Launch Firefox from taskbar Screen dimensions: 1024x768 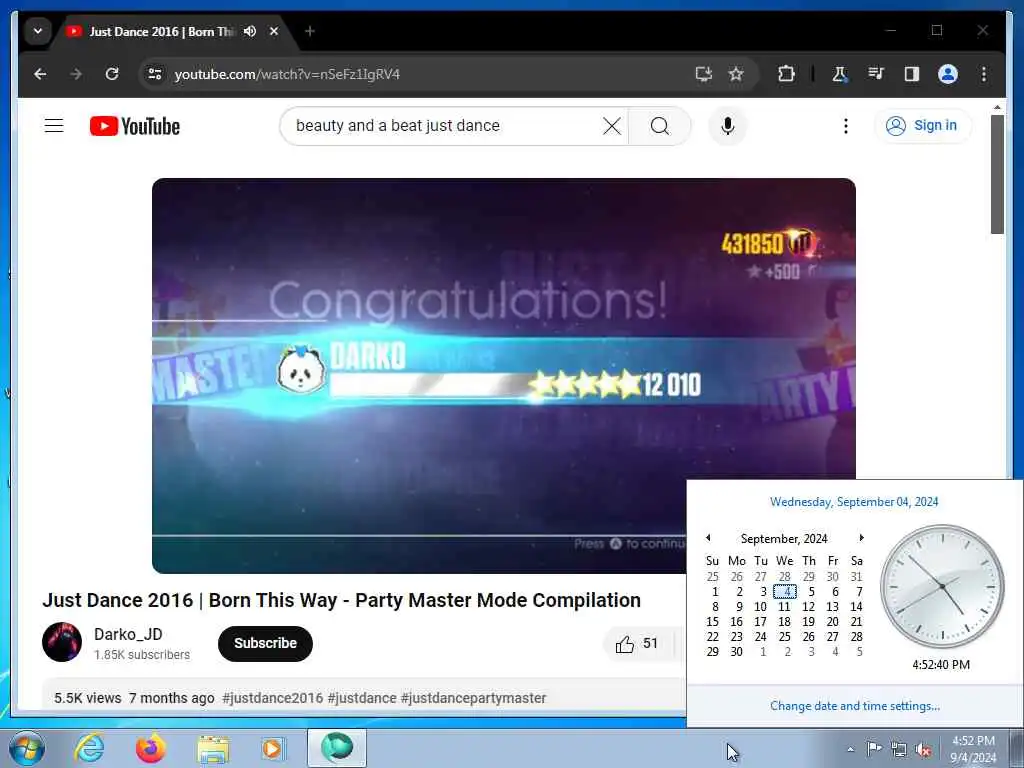150,748
